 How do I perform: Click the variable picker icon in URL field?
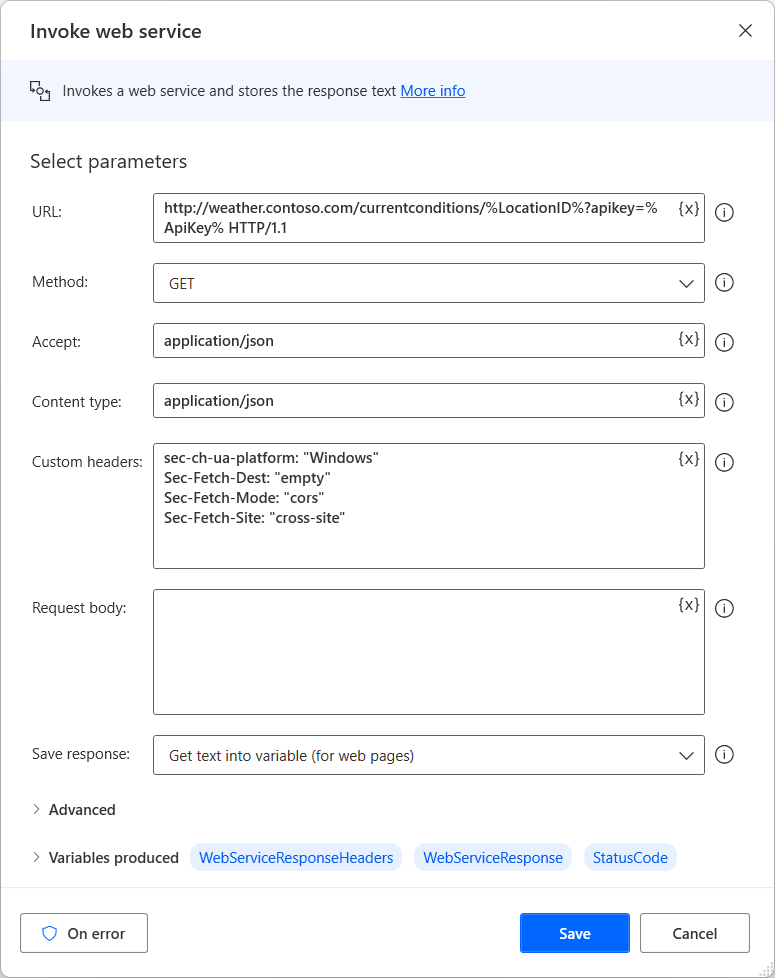688,209
